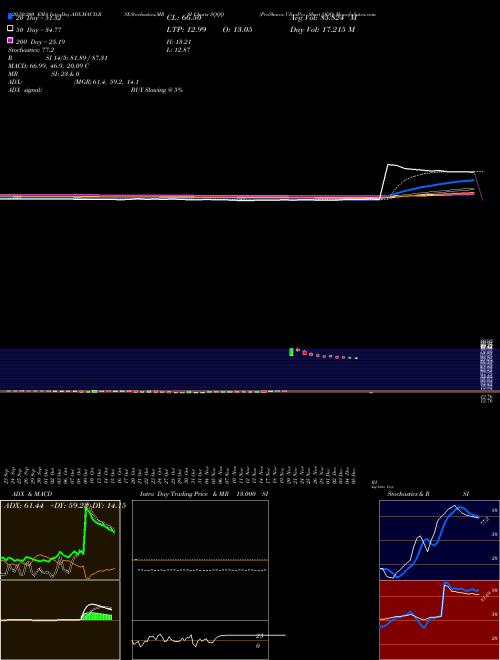Click the blue 20 Day legend swatch

[11, 16]
